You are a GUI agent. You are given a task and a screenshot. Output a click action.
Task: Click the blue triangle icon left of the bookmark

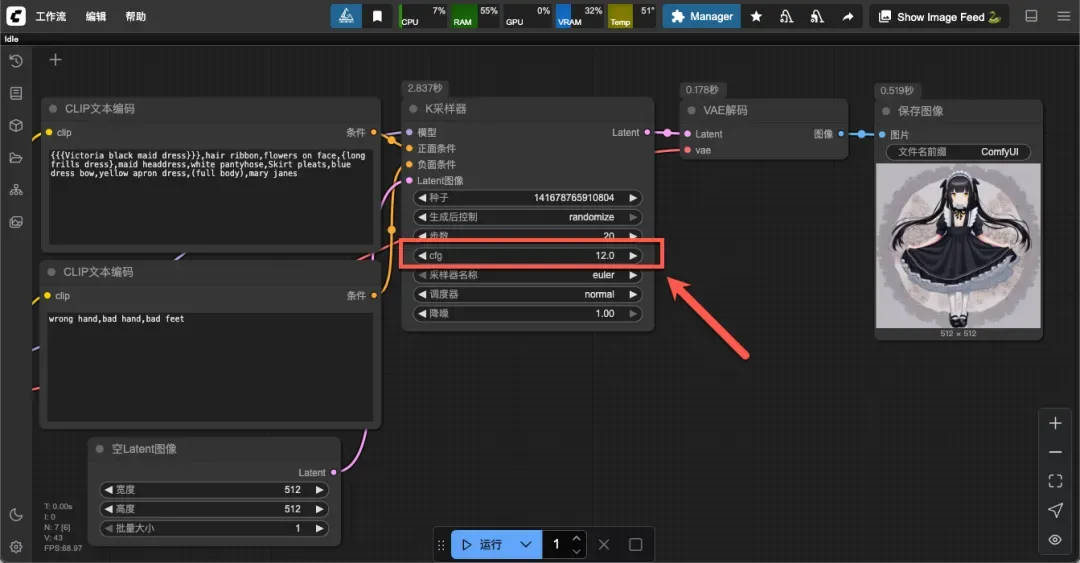pos(346,16)
